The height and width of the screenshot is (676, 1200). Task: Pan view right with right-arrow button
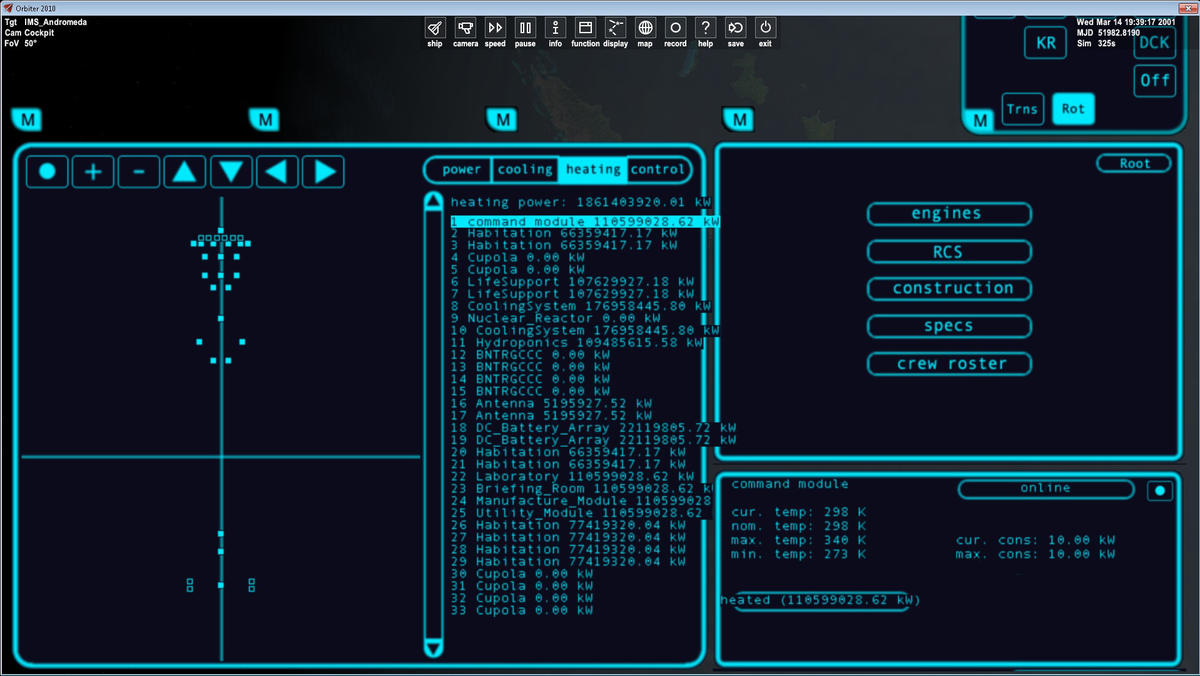pos(323,172)
